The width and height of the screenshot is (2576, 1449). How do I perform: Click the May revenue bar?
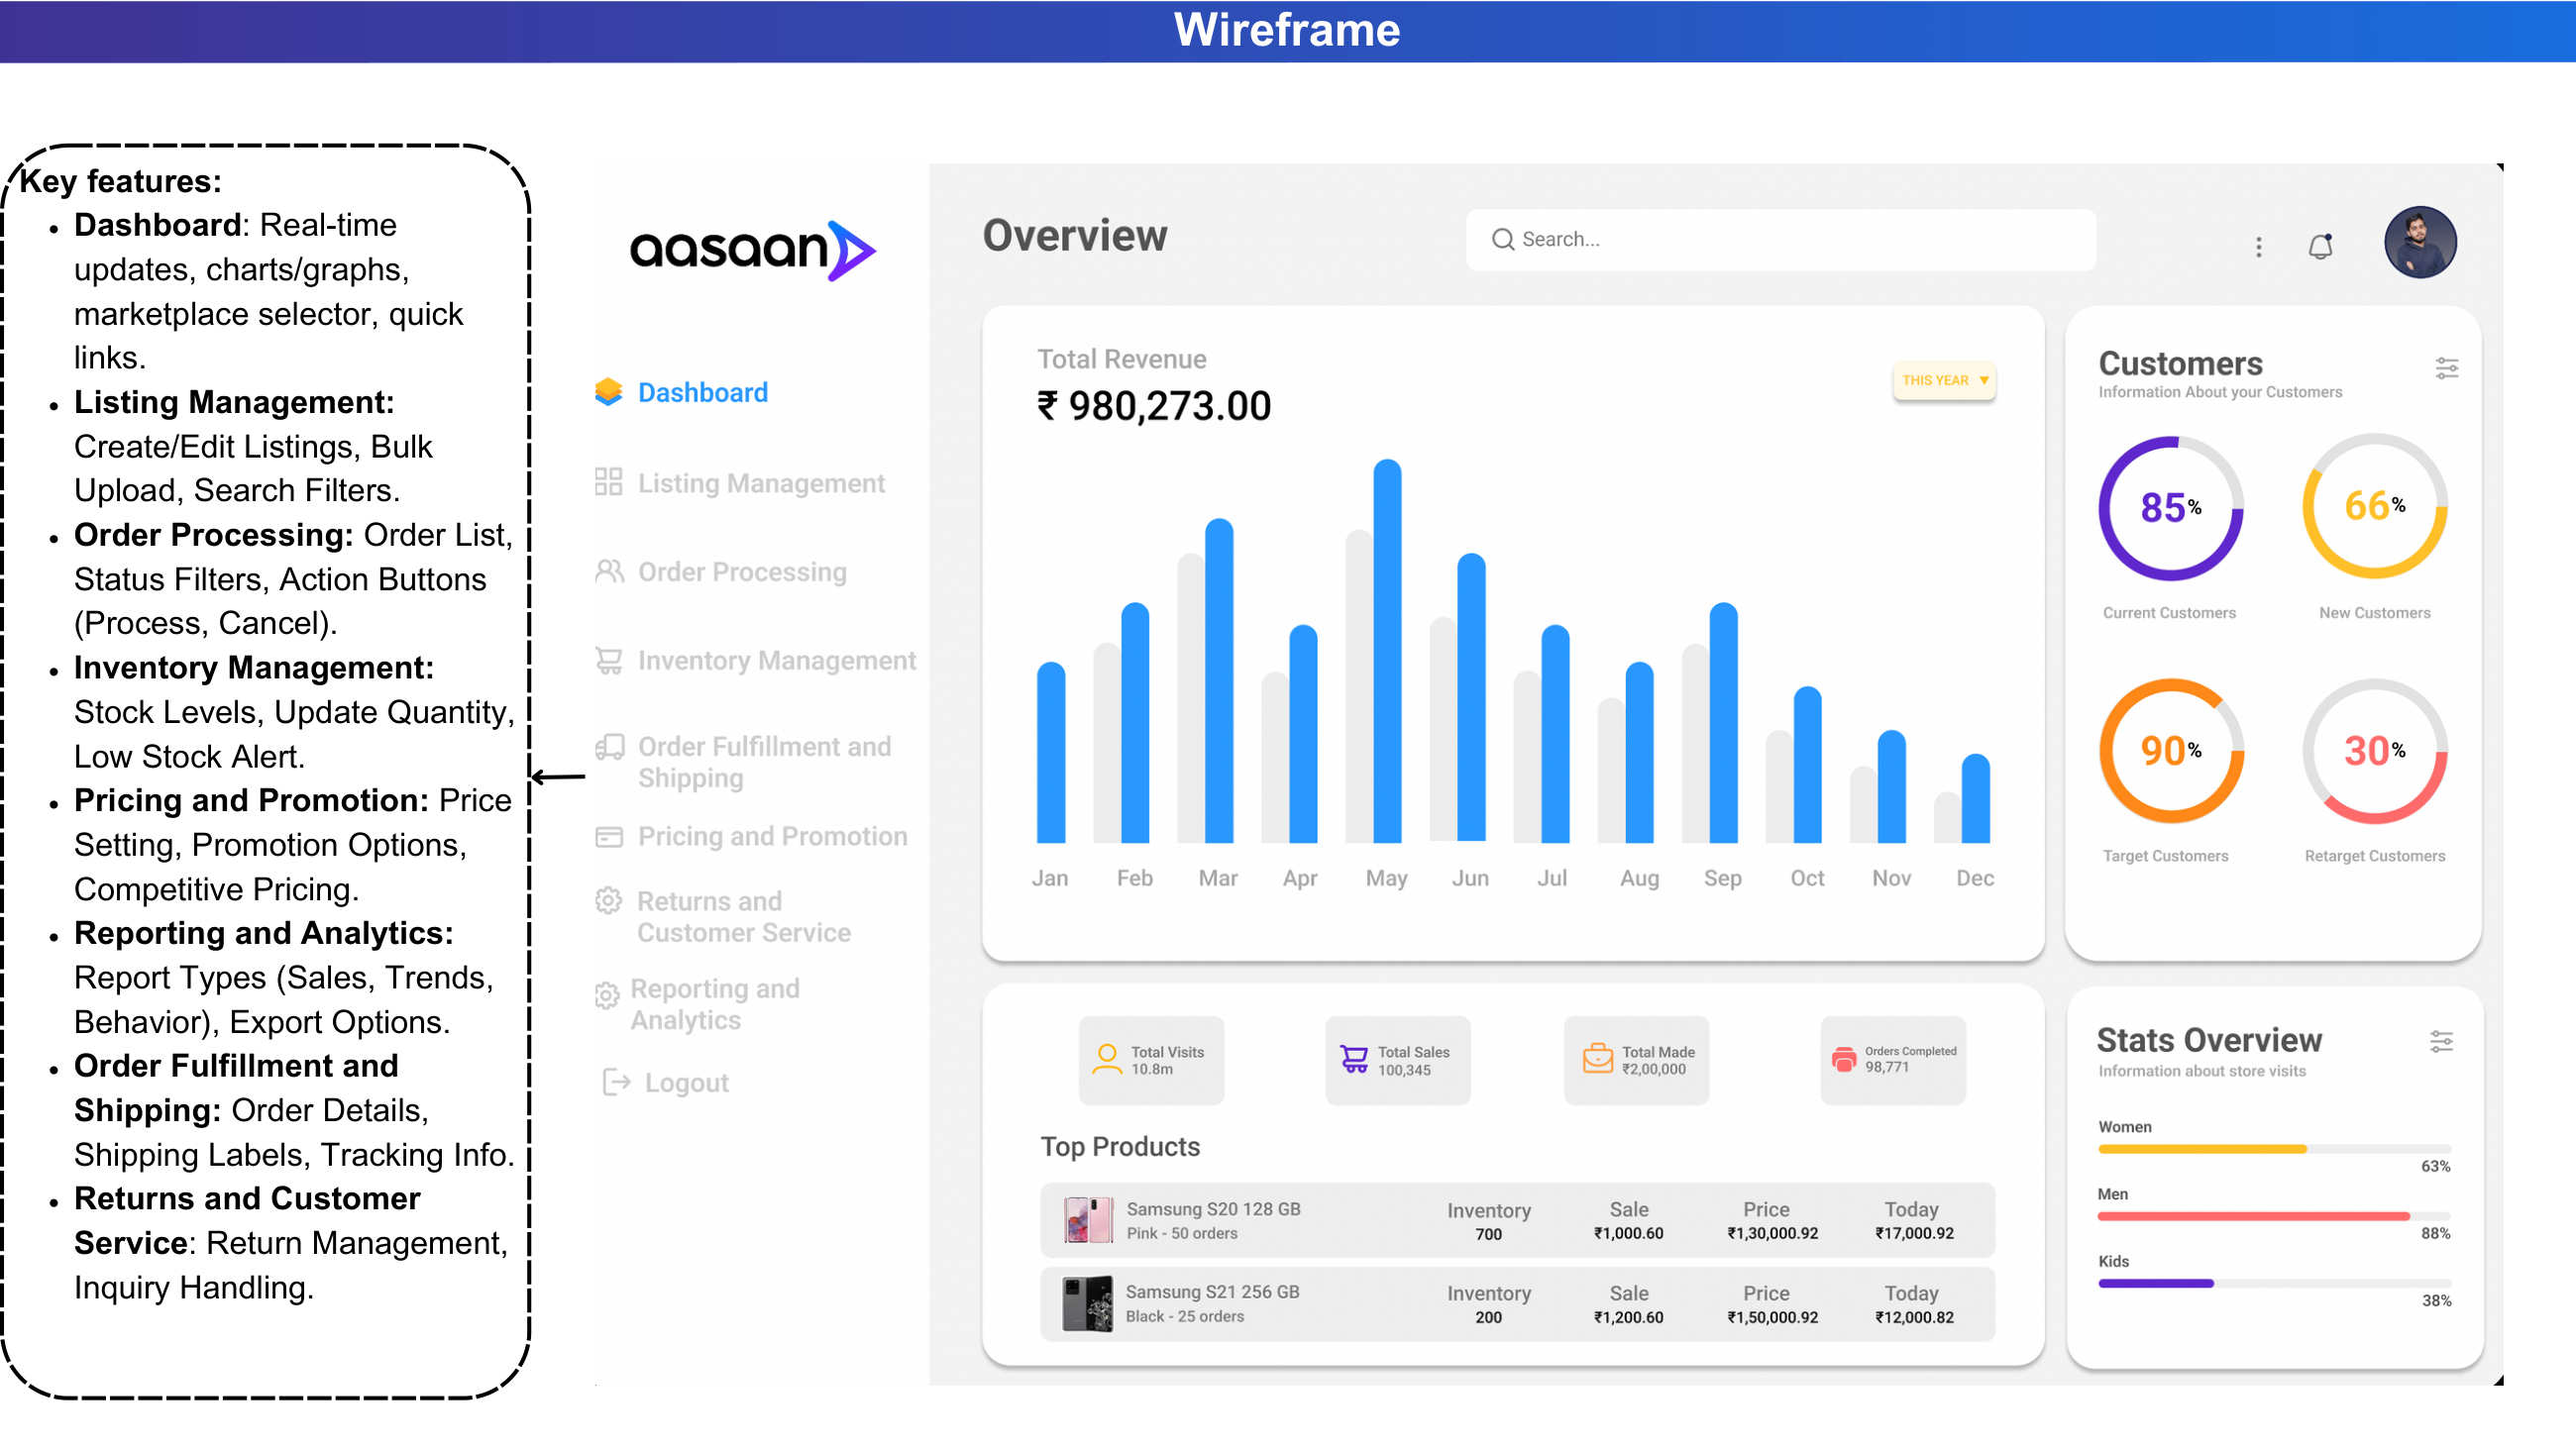point(1387,651)
